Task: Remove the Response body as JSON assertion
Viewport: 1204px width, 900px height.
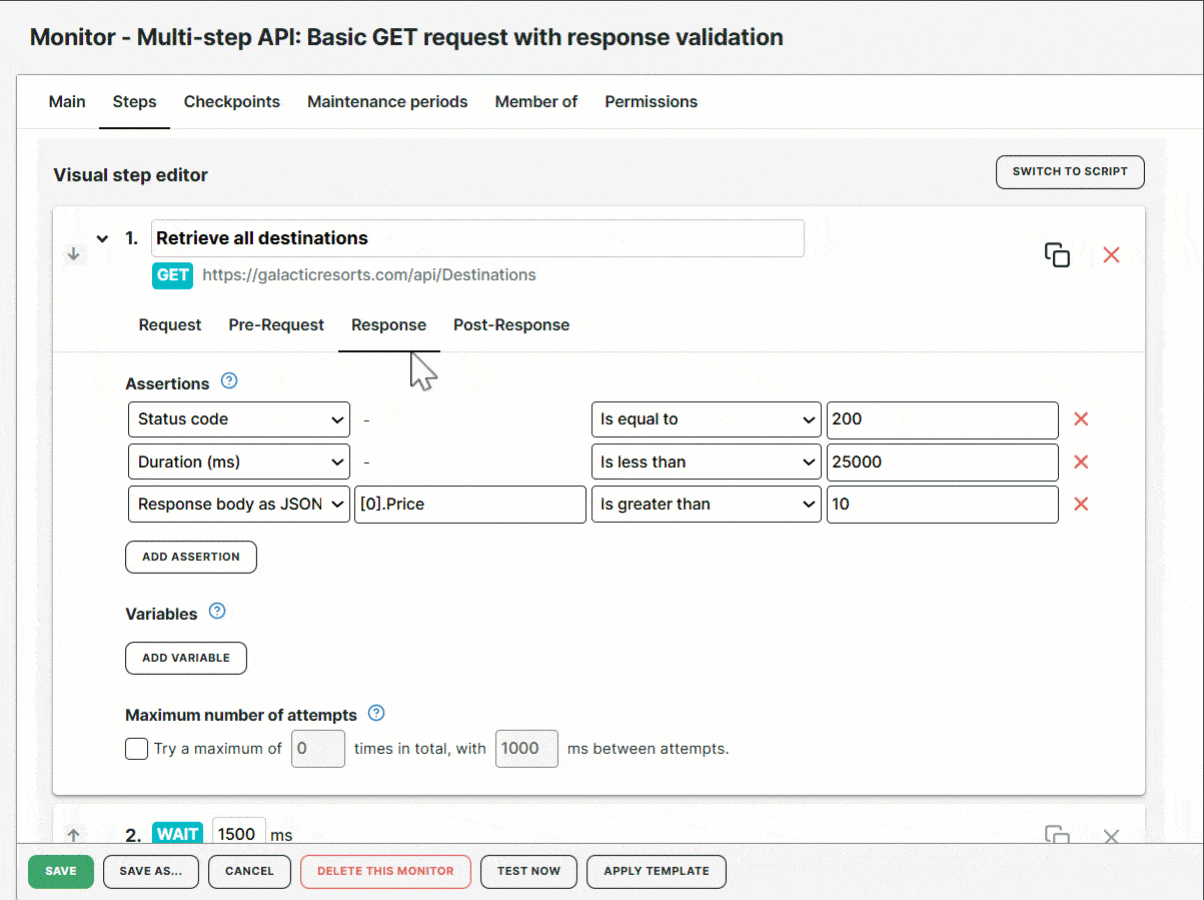Action: coord(1080,504)
